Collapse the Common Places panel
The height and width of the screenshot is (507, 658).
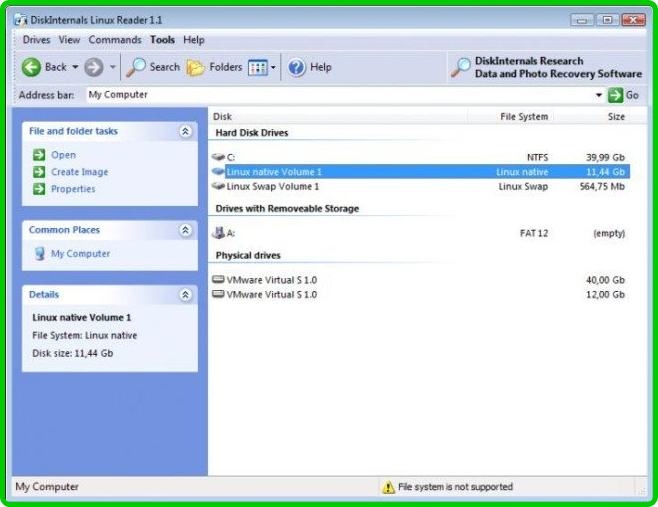click(185, 230)
